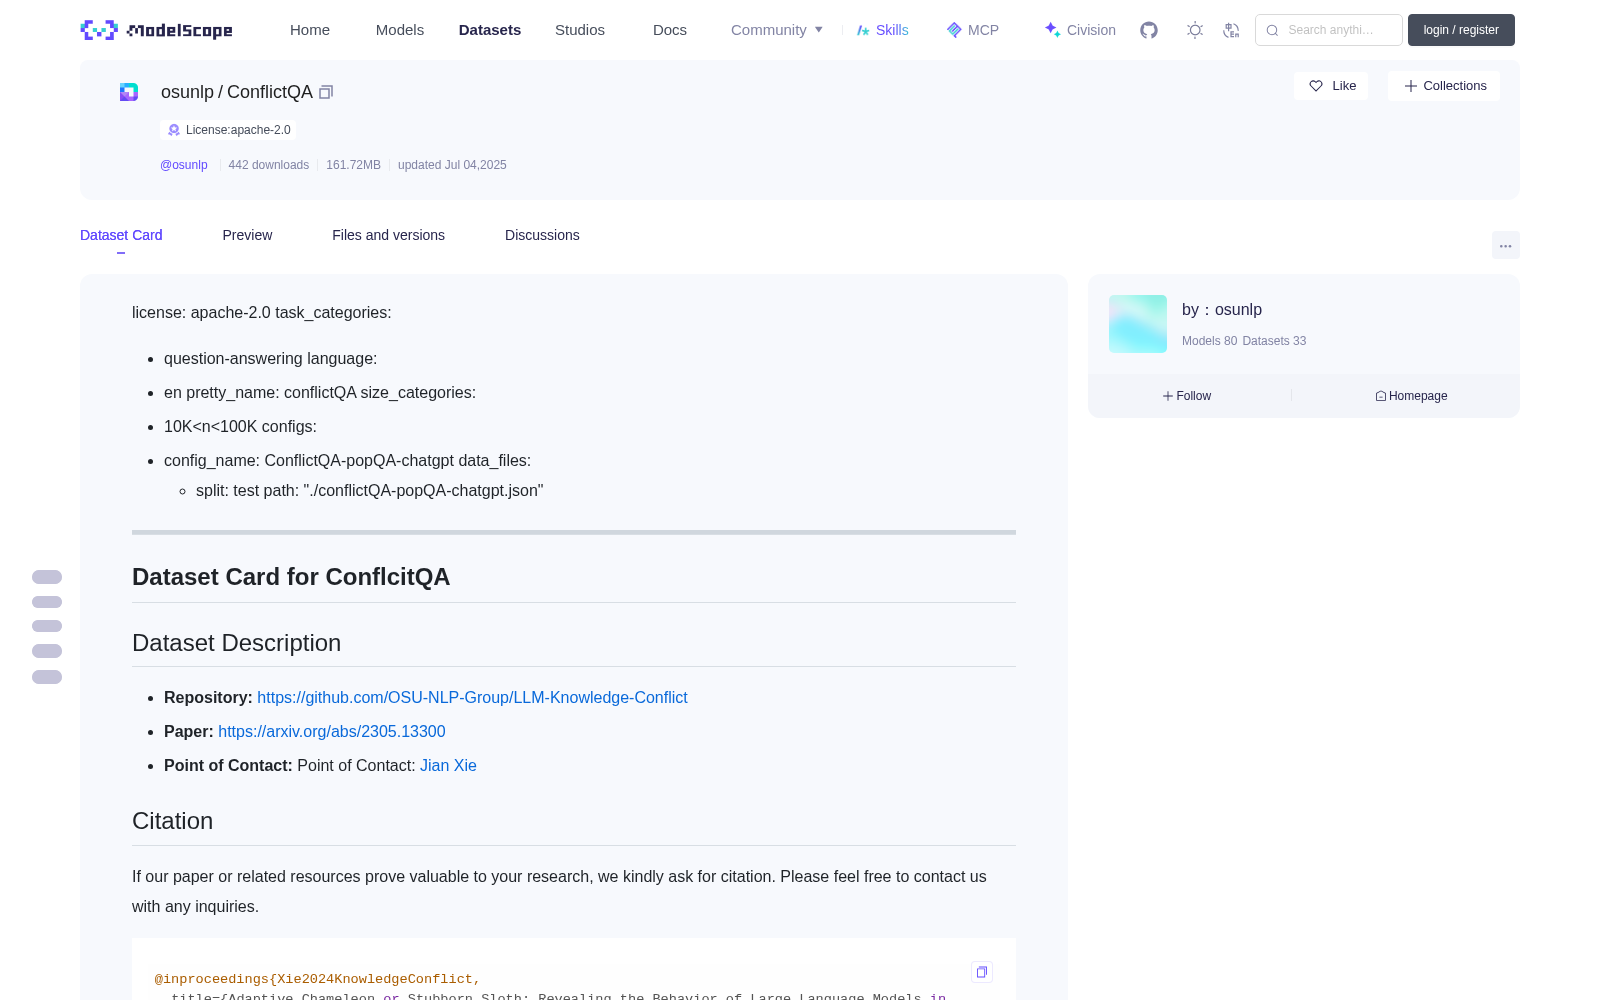Click the last outline navigation pill
Viewport: 1600px width, 1000px height.
[x=47, y=677]
